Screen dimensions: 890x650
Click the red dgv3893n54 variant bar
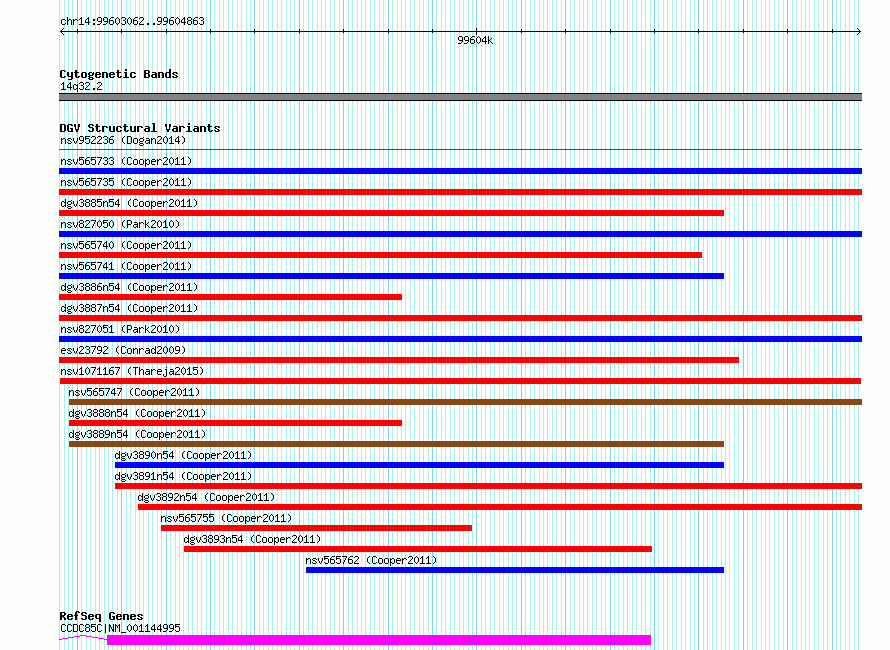point(418,549)
